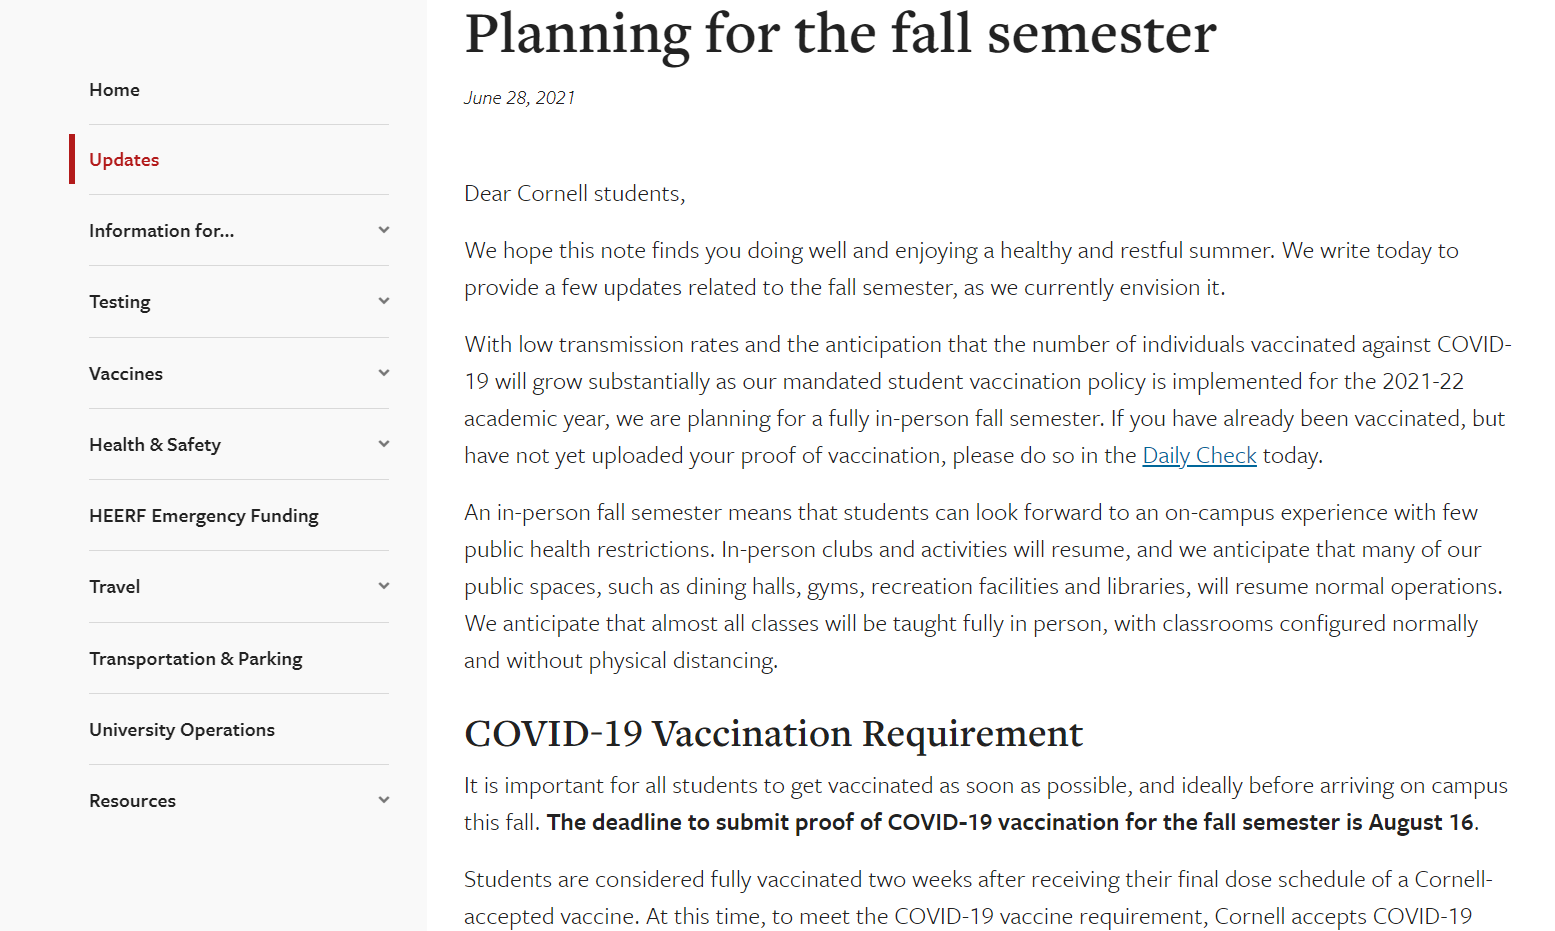Open University Operations page

coord(182,730)
